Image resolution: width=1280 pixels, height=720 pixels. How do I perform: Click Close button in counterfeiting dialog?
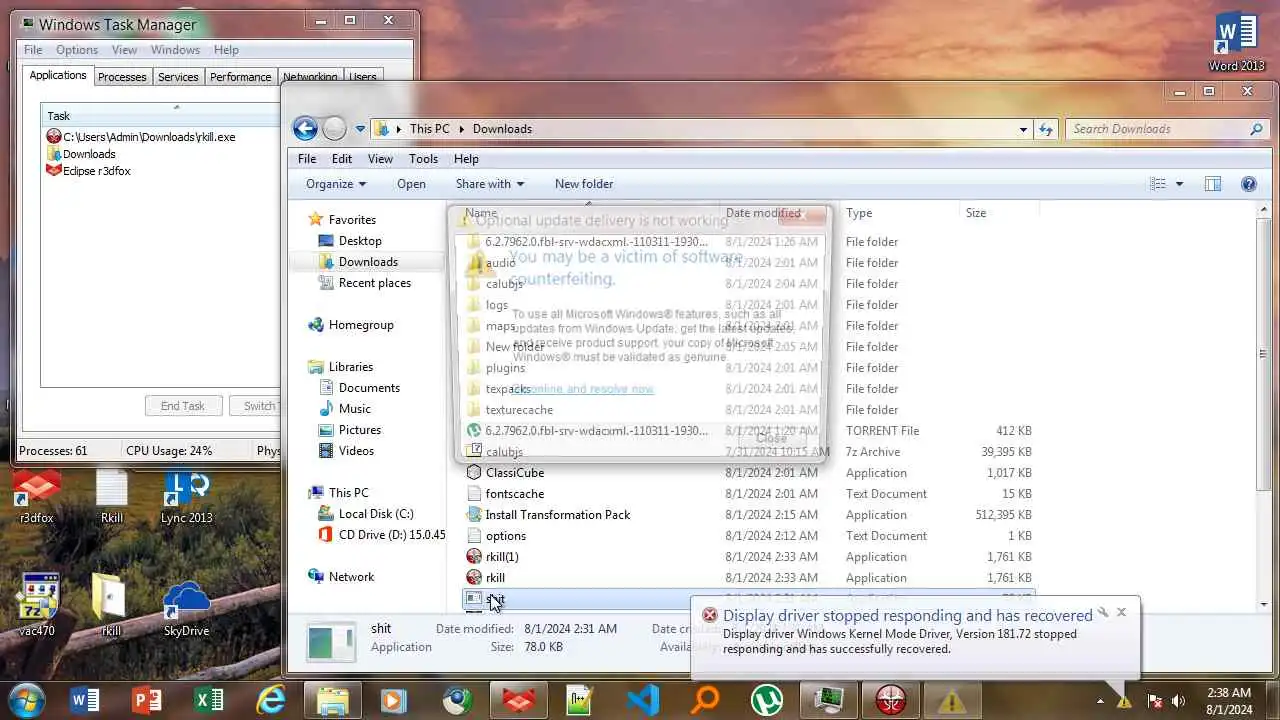point(771,438)
